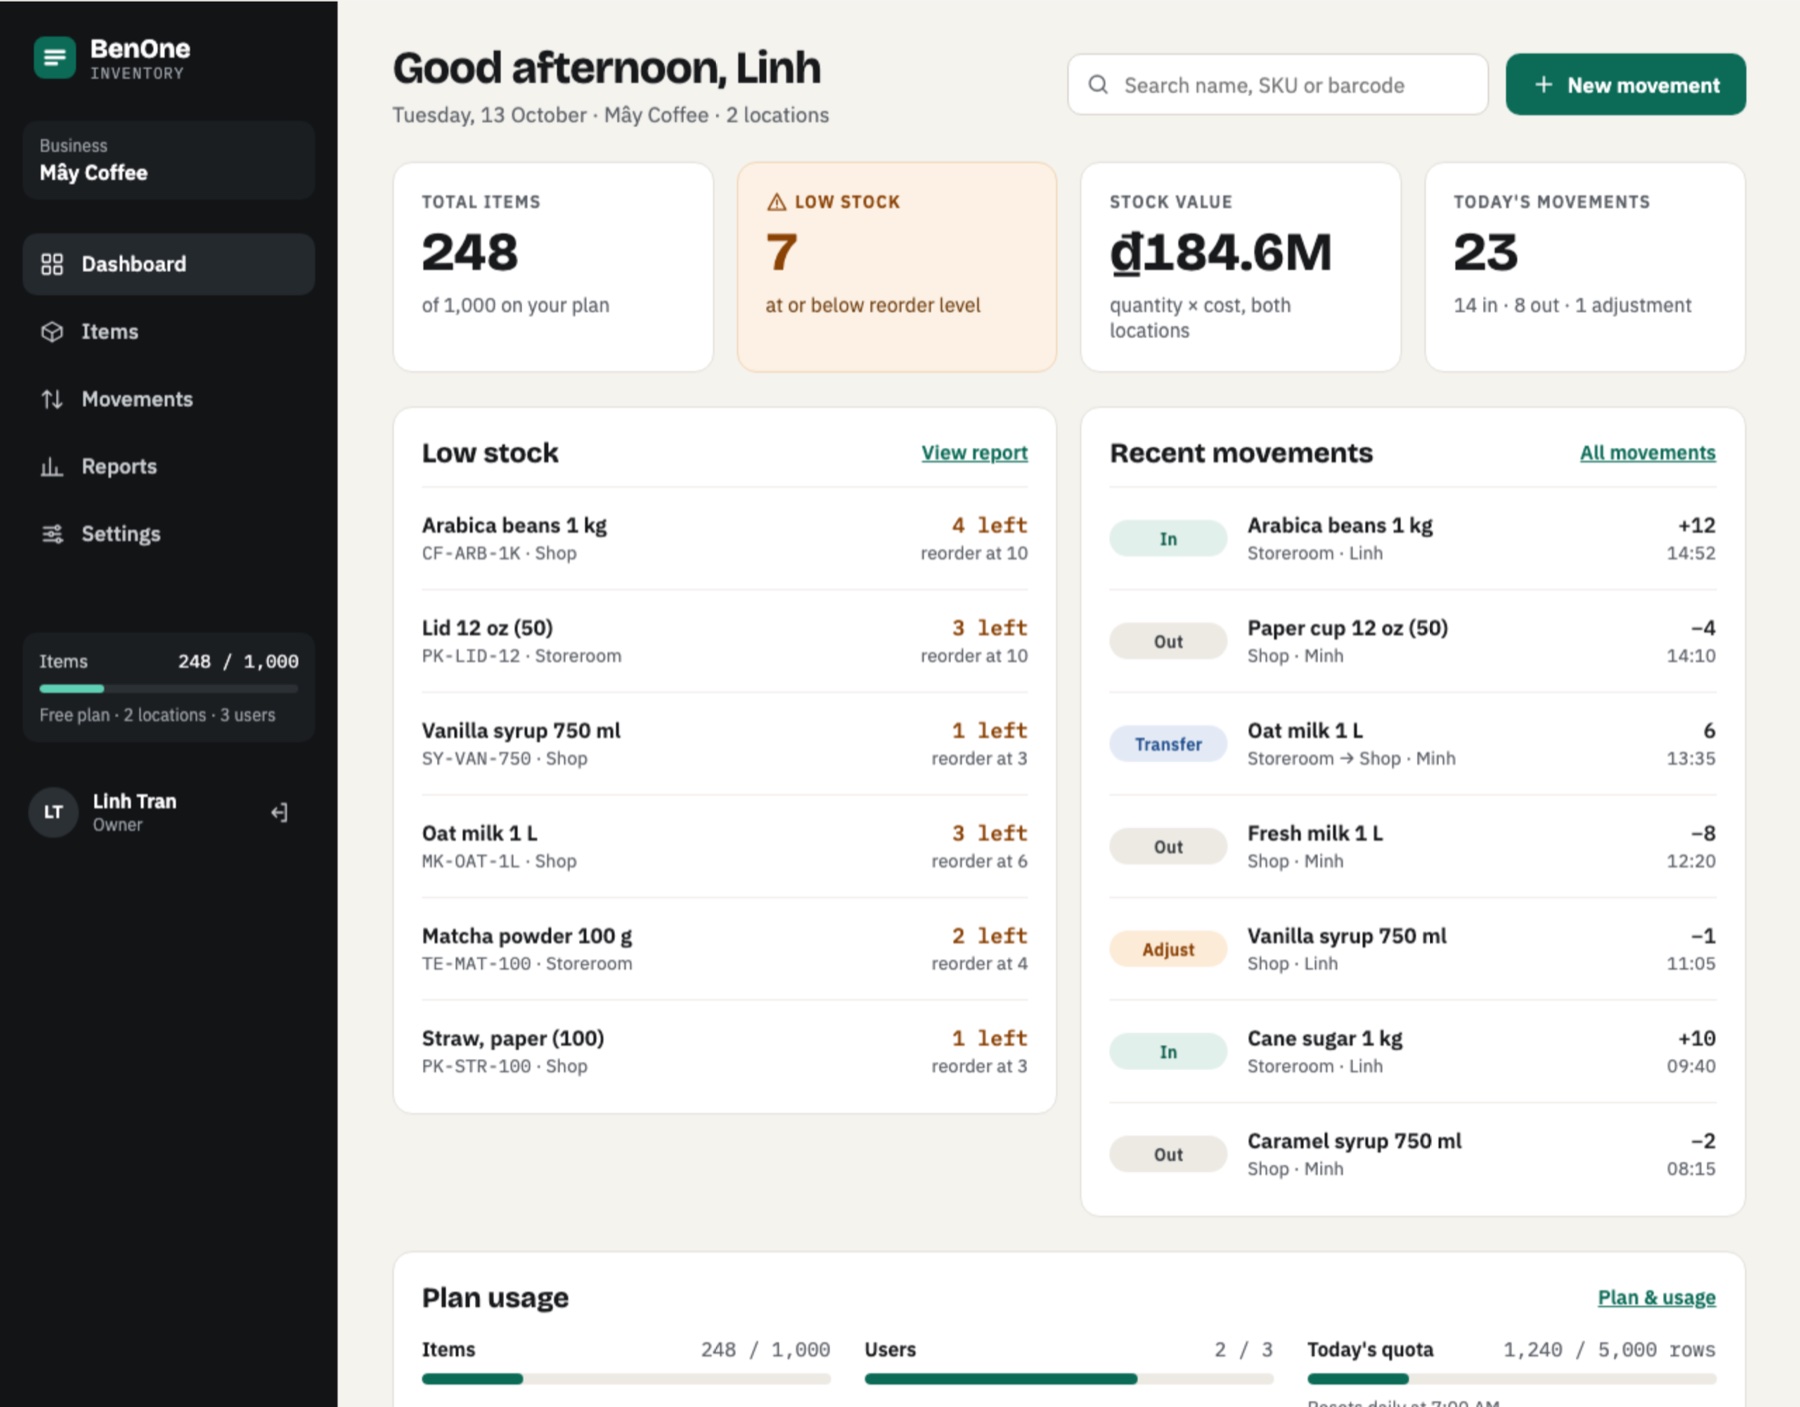
Task: Open the Dashboard menu item
Action: 169,264
